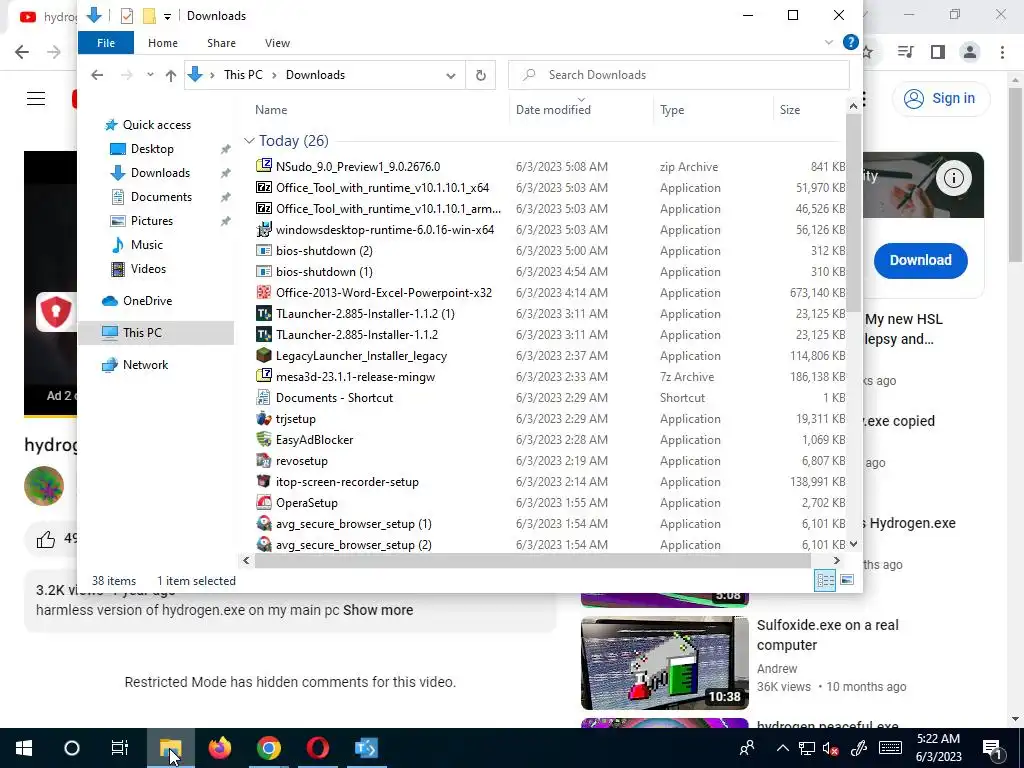Expand the ribbon with the chevron
Image resolution: width=1024 pixels, height=768 pixels.
(x=829, y=42)
